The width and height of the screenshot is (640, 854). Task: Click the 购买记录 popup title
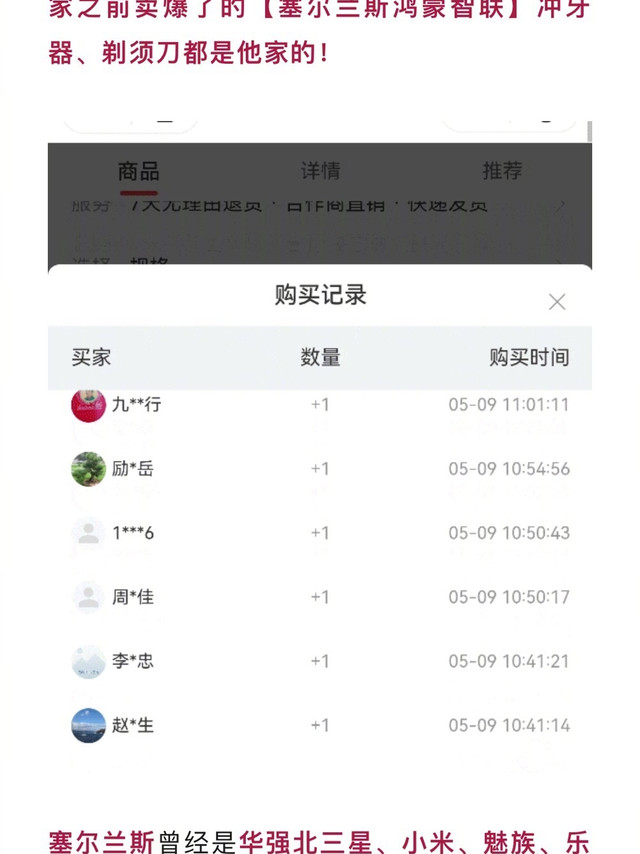click(x=320, y=295)
